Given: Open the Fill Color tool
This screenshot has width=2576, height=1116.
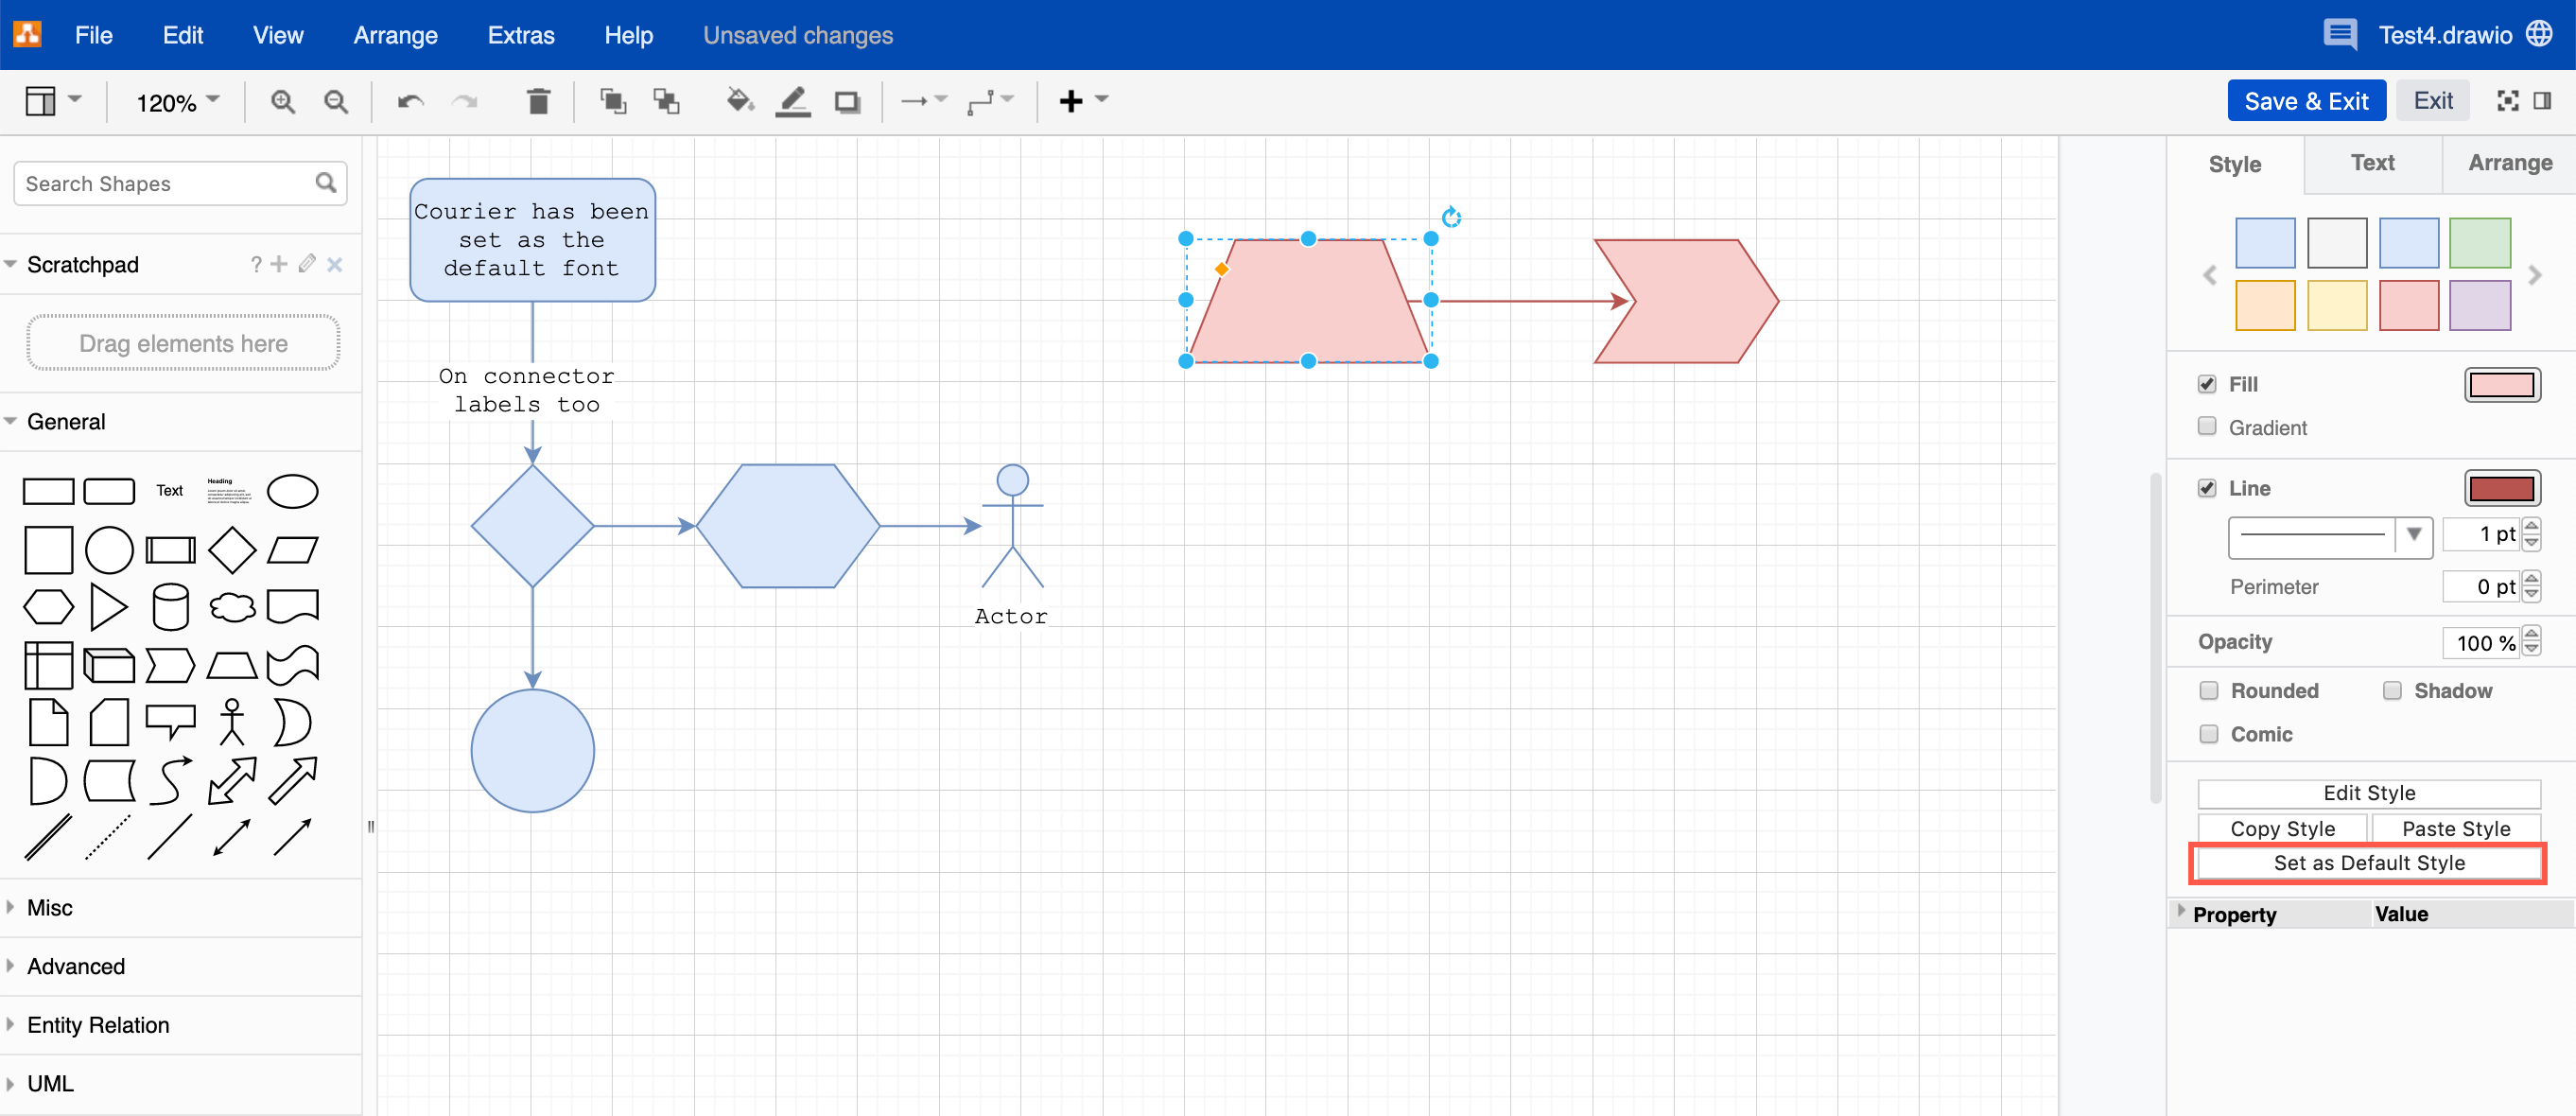Looking at the screenshot, I should pyautogui.click(x=739, y=100).
